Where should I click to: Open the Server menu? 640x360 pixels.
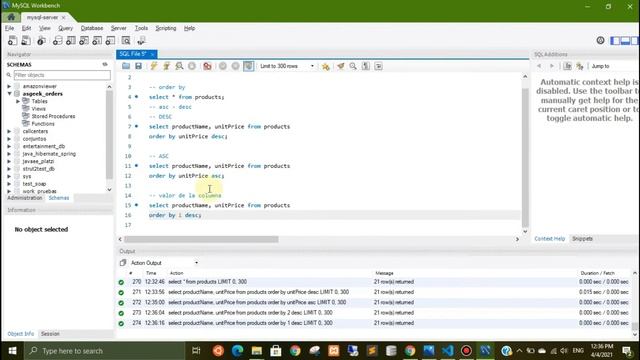click(118, 28)
